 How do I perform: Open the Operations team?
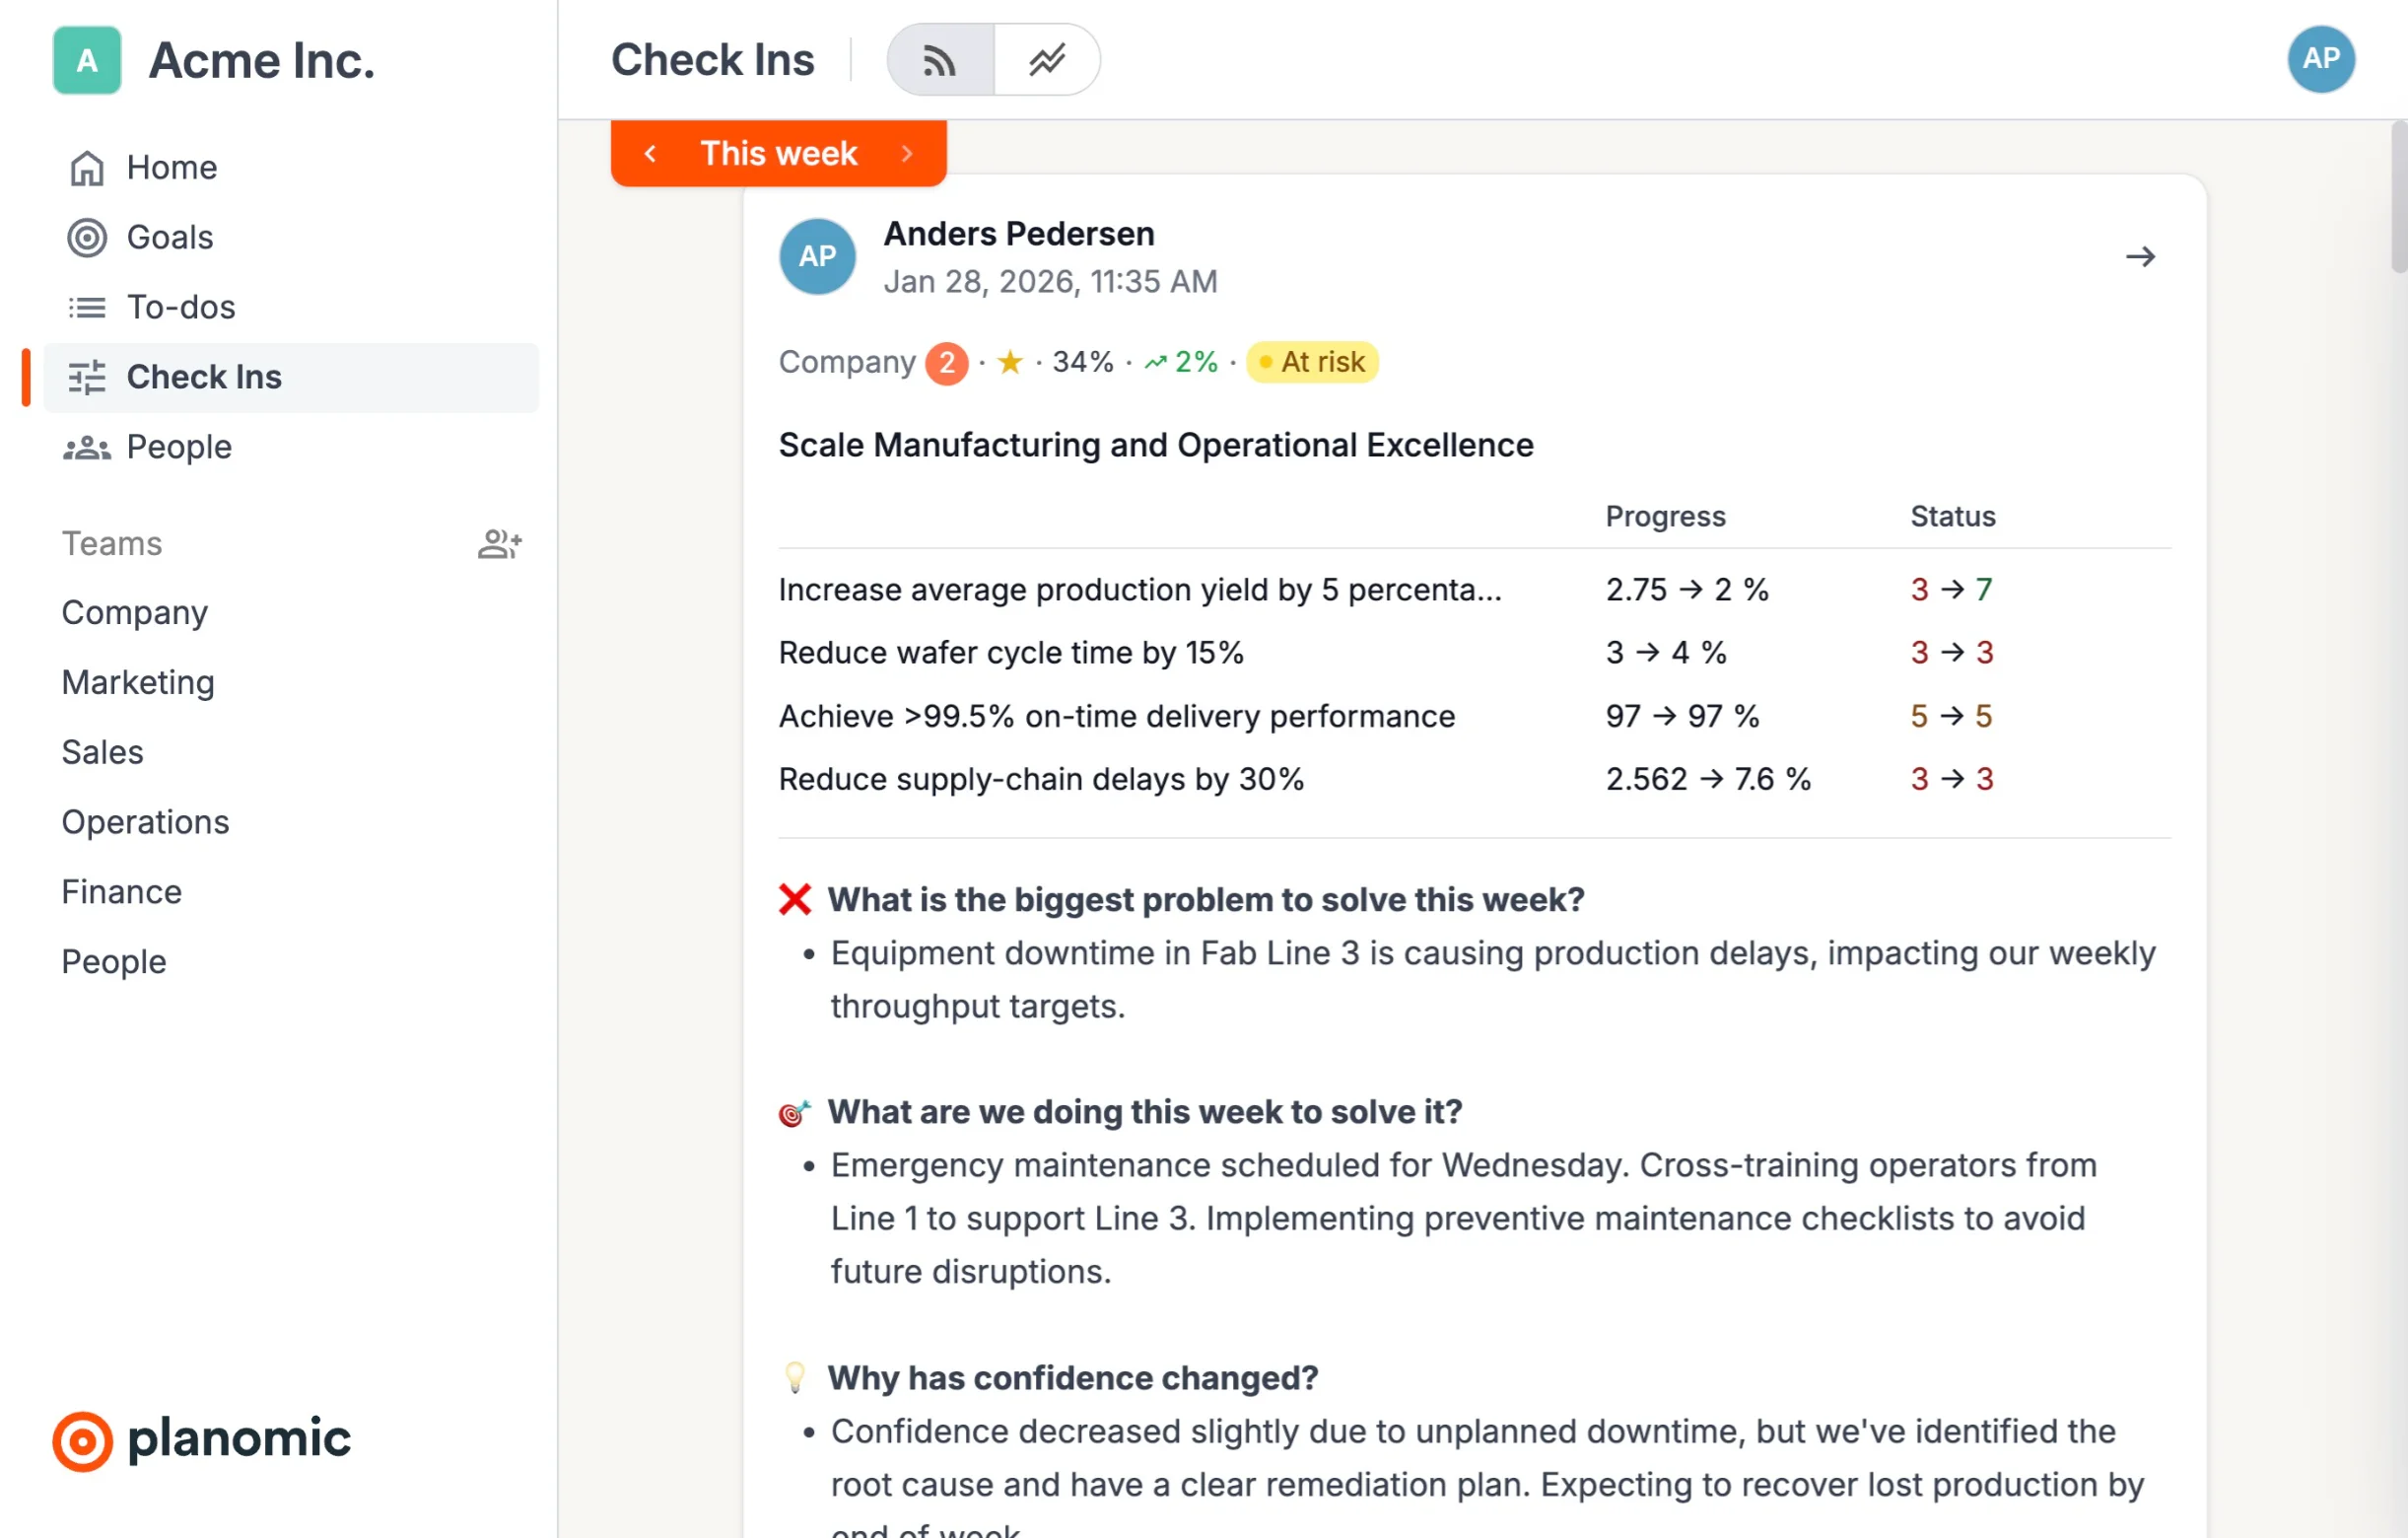click(x=145, y=822)
